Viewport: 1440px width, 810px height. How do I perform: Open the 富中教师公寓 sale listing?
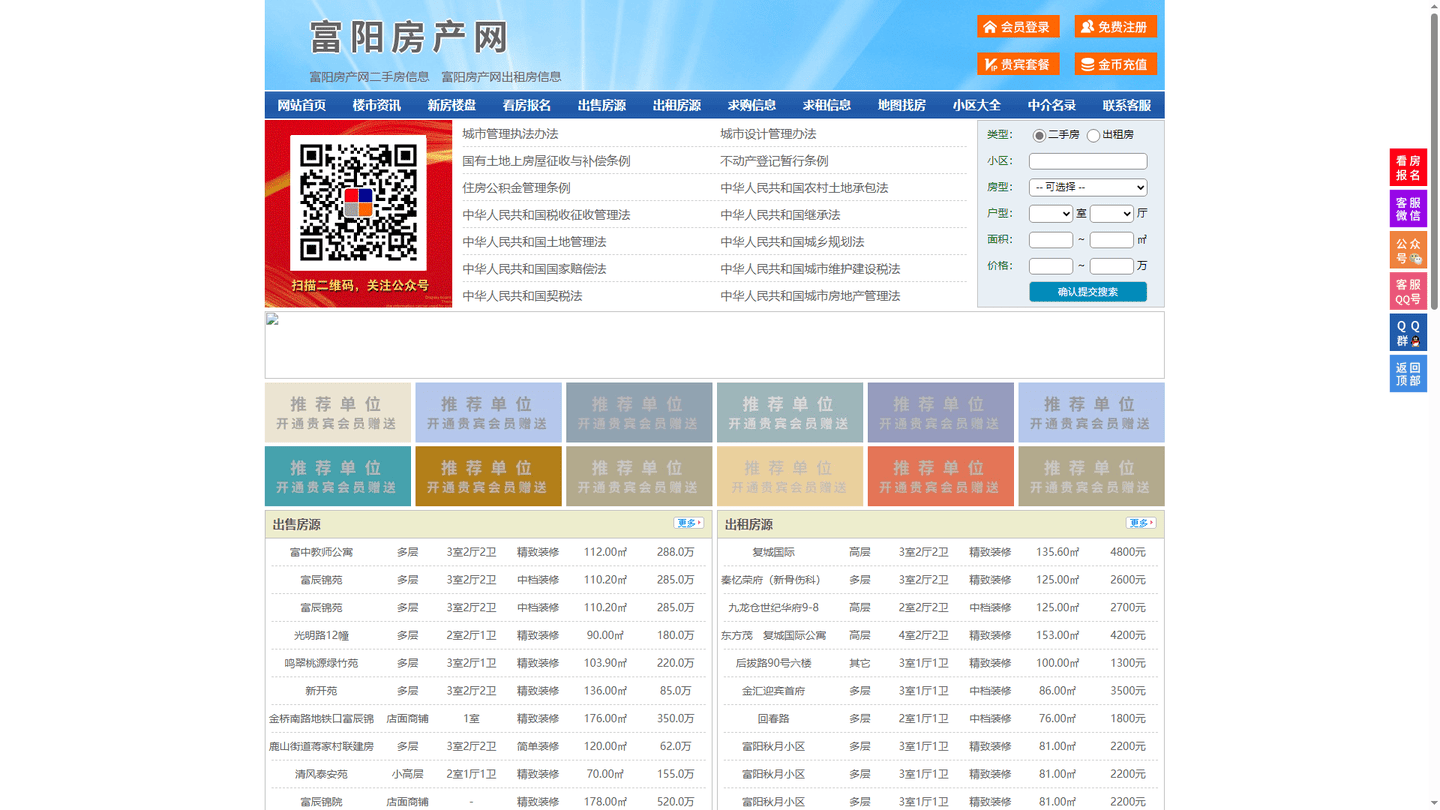tap(321, 552)
